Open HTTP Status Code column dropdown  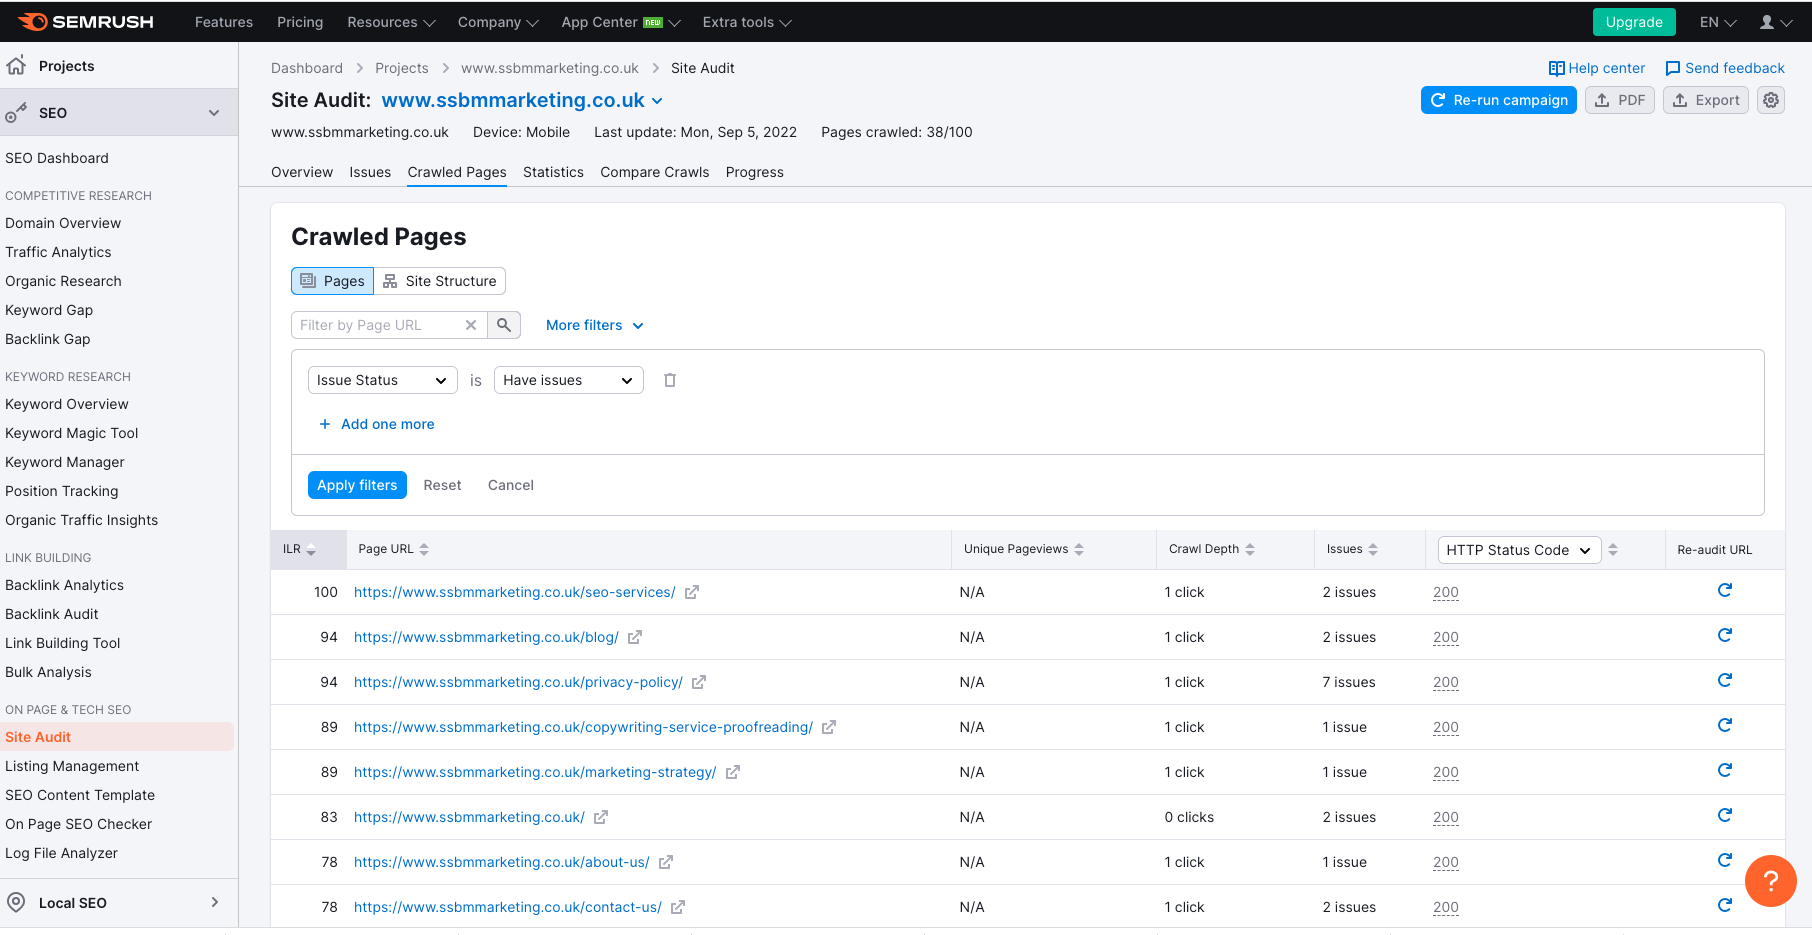[x=1519, y=550]
